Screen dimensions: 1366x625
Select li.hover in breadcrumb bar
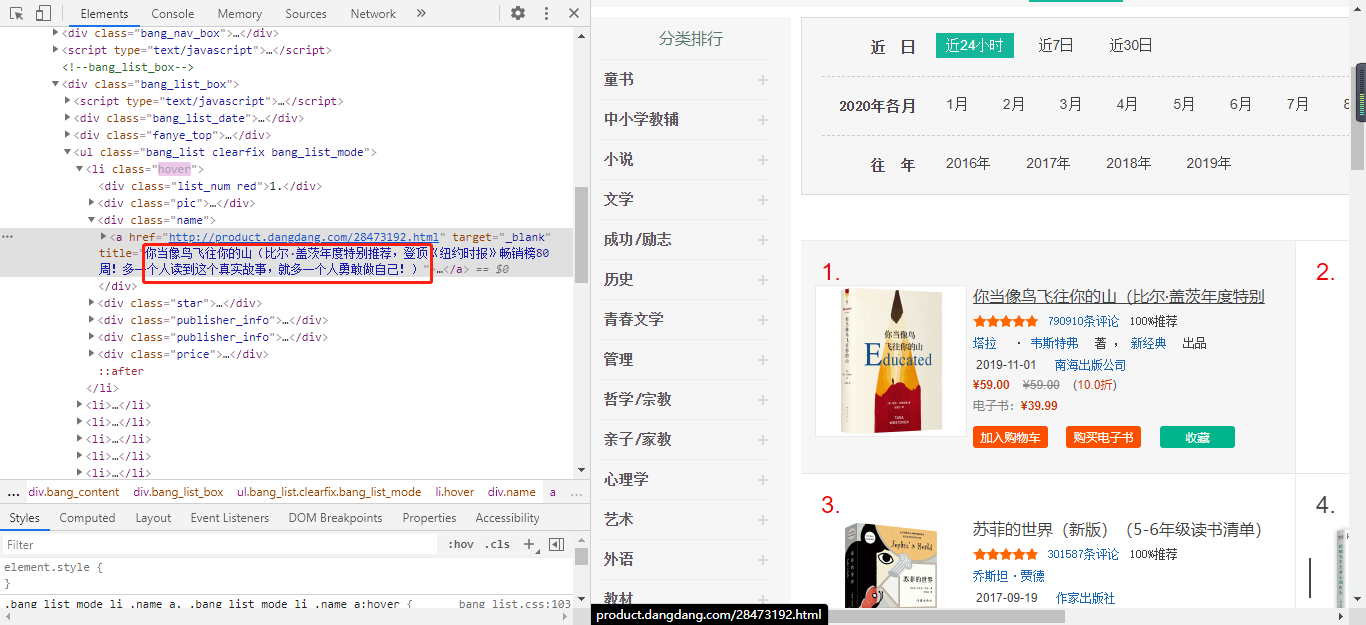pos(455,492)
